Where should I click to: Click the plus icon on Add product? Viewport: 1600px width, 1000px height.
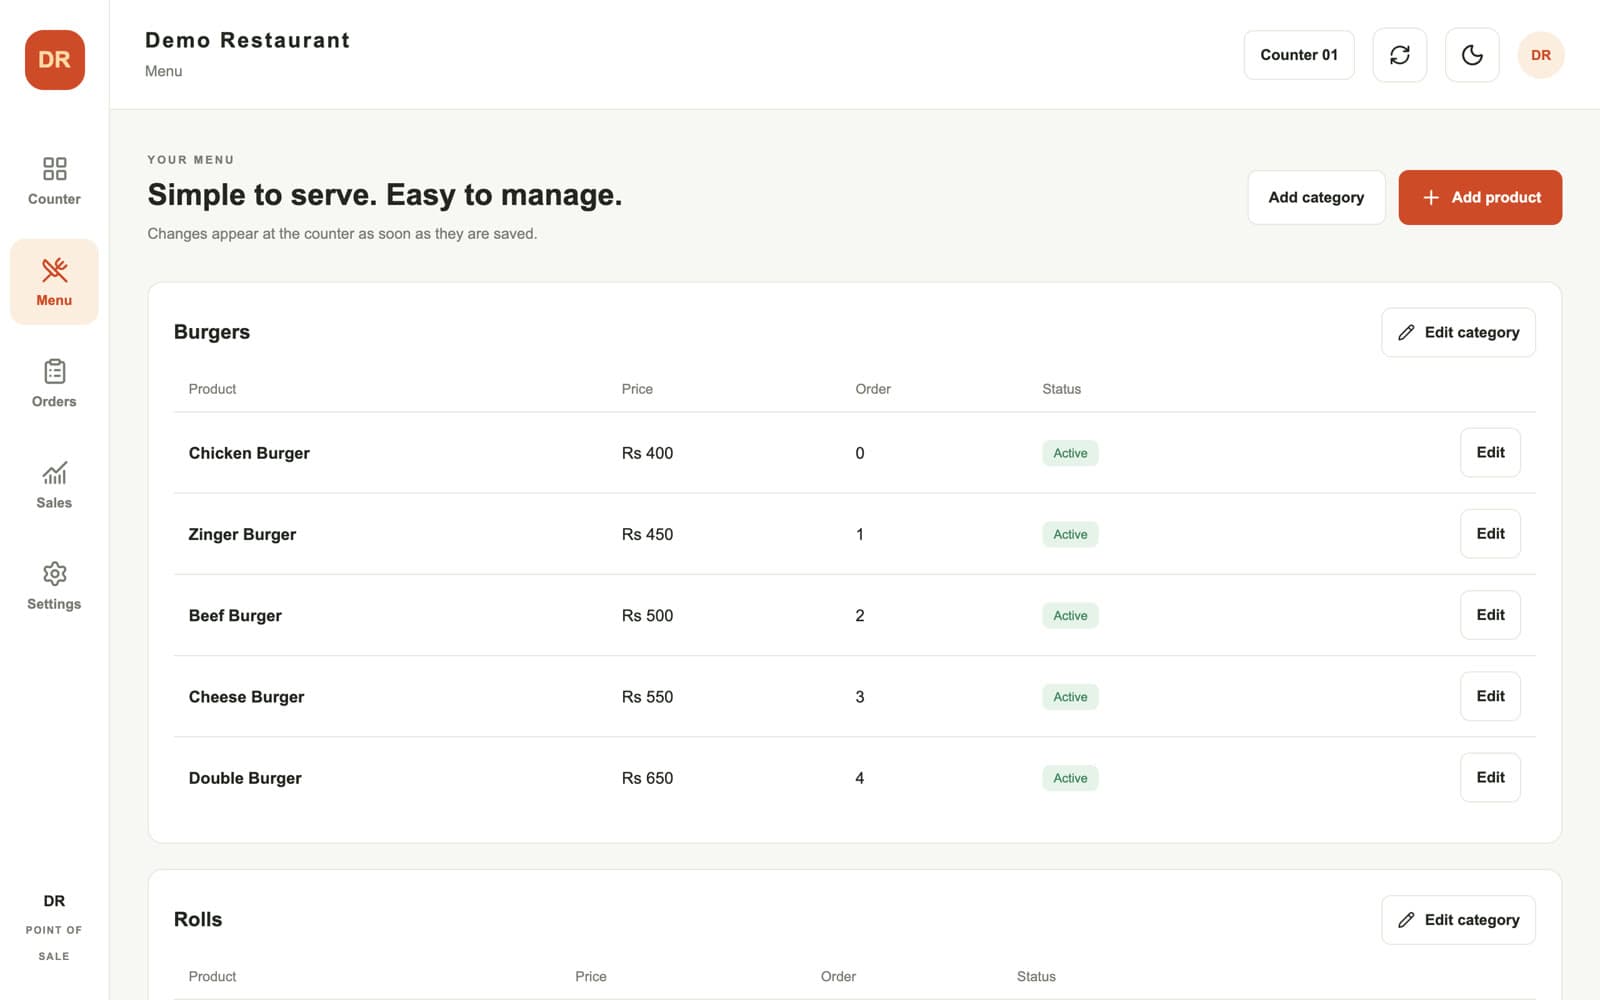point(1430,198)
